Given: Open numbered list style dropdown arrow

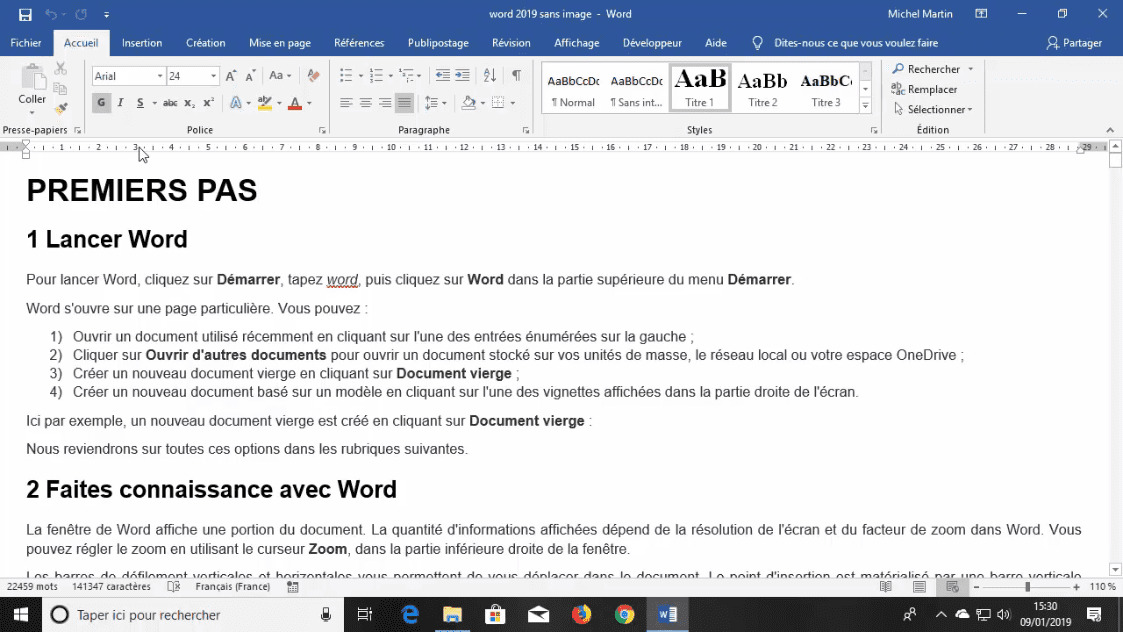Looking at the screenshot, I should tap(390, 76).
